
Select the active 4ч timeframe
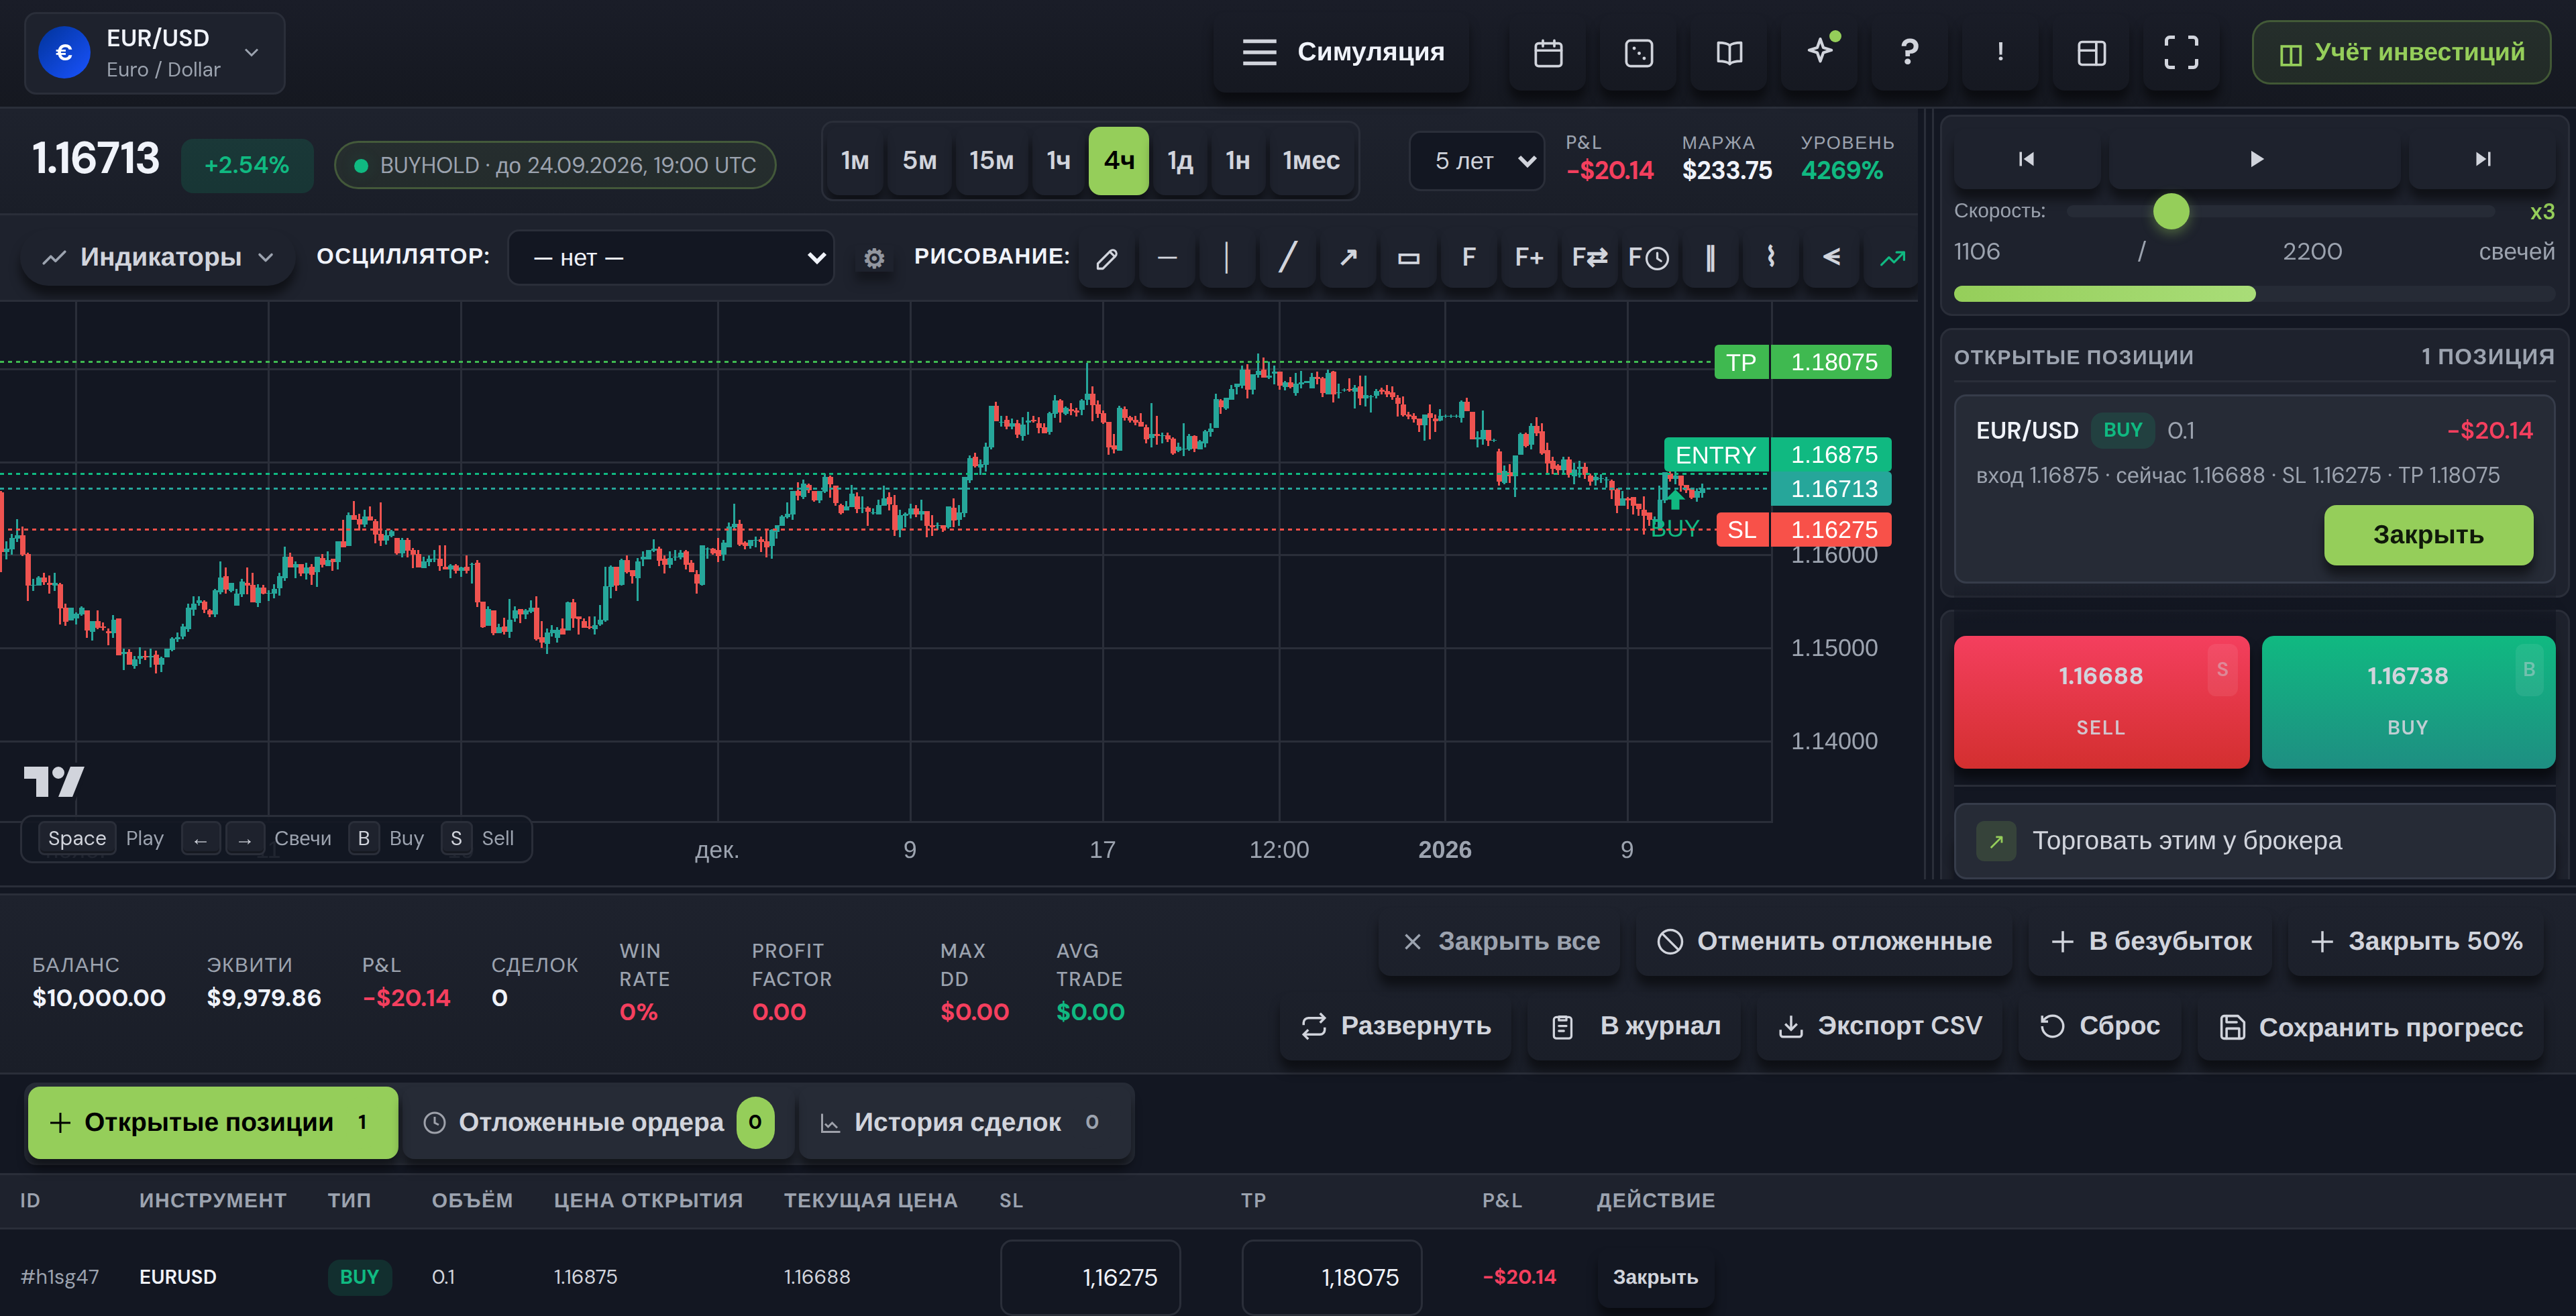click(1118, 161)
